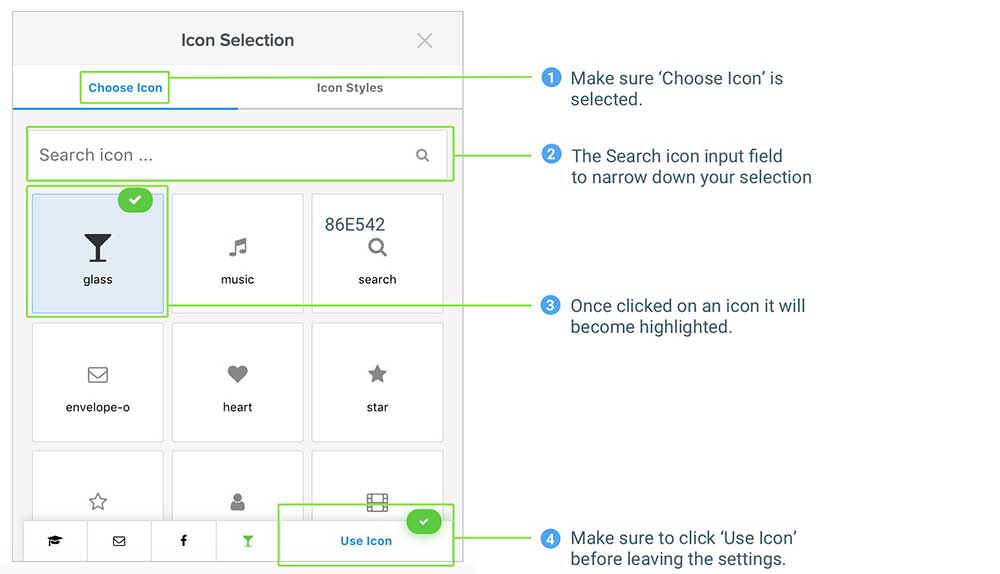1000x574 pixels.
Task: Click the Search icon input field
Action: 220,155
